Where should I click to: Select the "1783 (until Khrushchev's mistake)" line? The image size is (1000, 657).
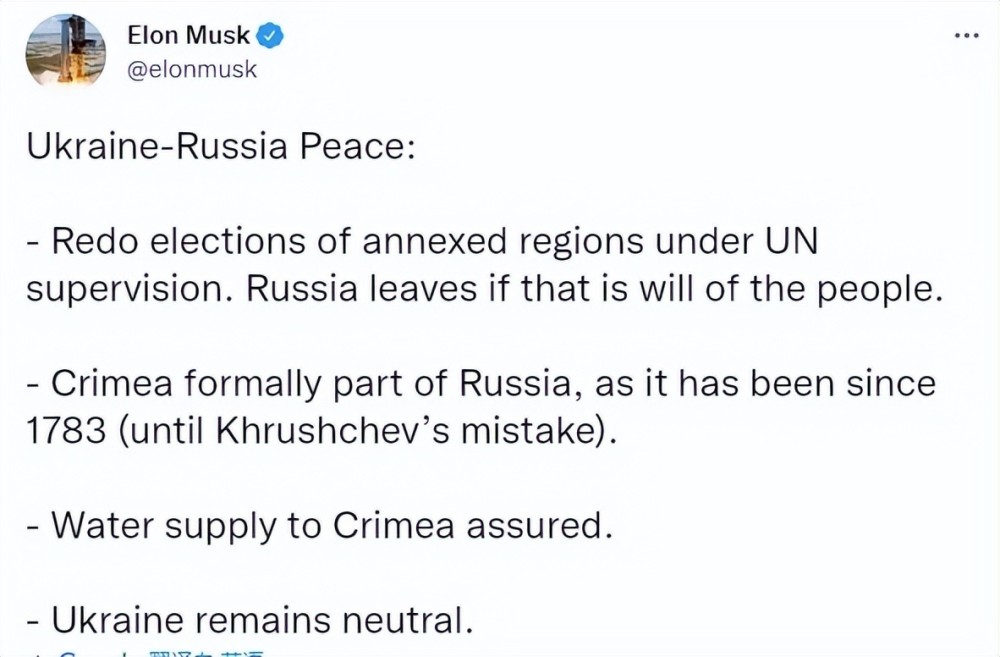point(322,431)
